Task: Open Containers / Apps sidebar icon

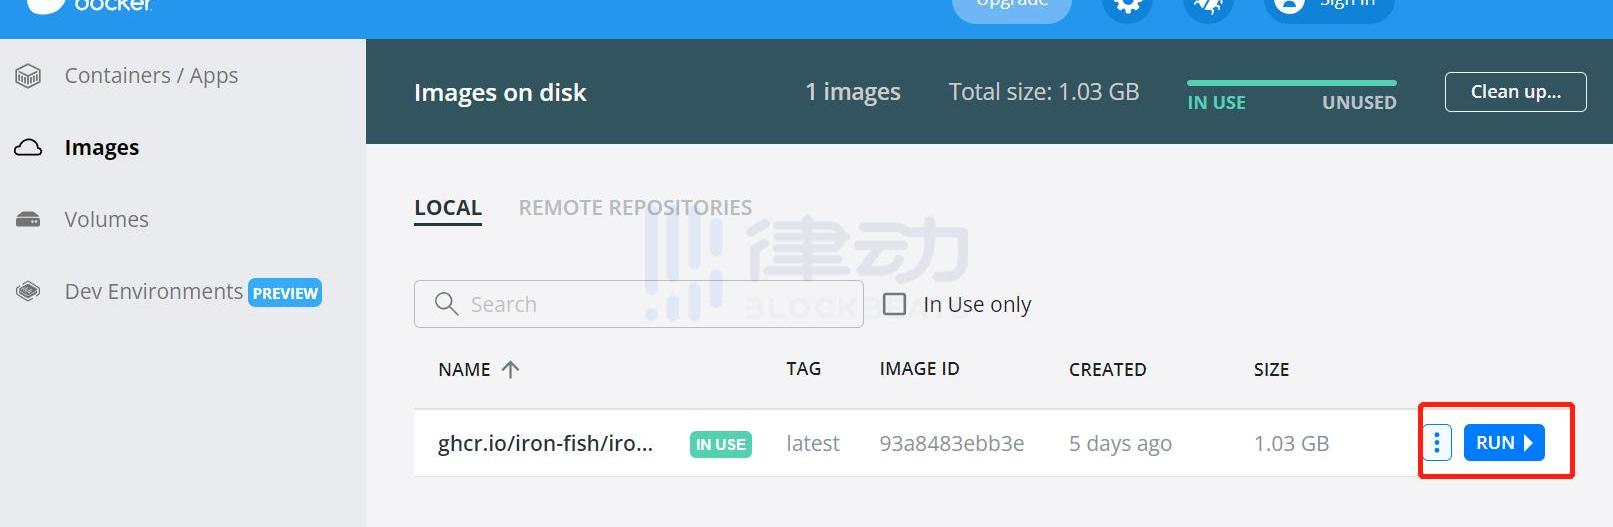Action: point(28,76)
